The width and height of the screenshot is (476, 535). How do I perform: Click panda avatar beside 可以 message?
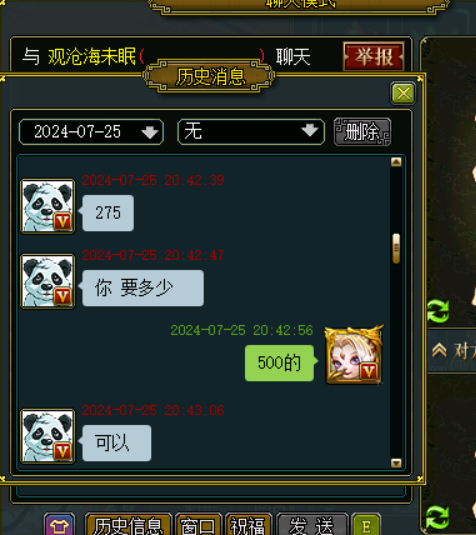pos(47,436)
